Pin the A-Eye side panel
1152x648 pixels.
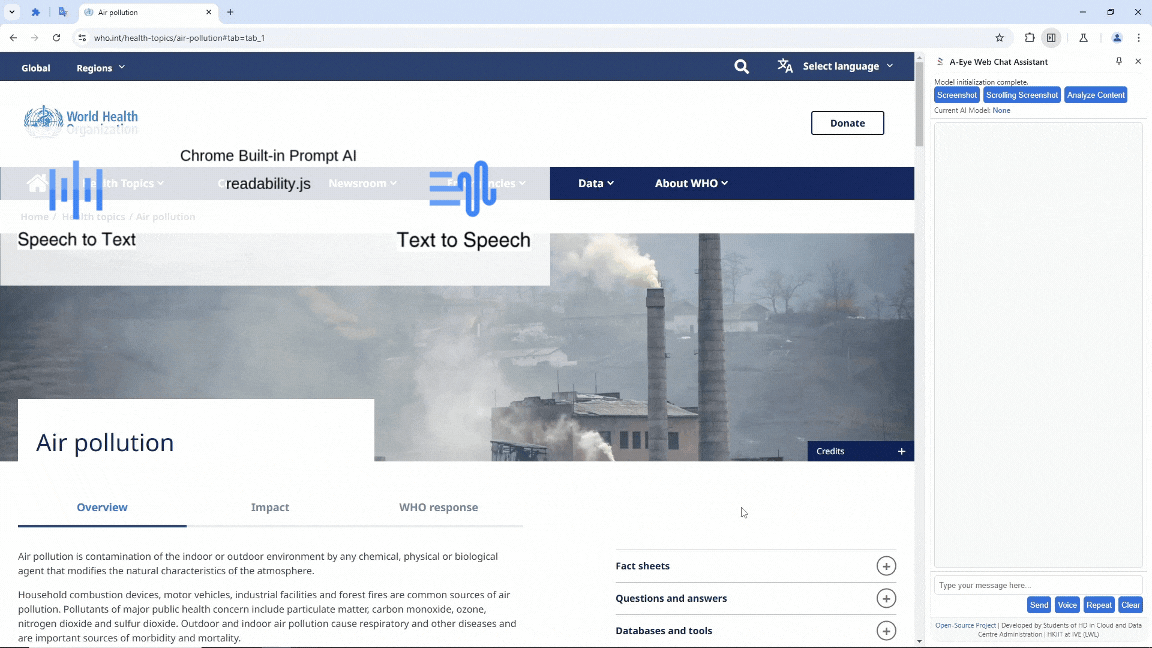click(1119, 62)
